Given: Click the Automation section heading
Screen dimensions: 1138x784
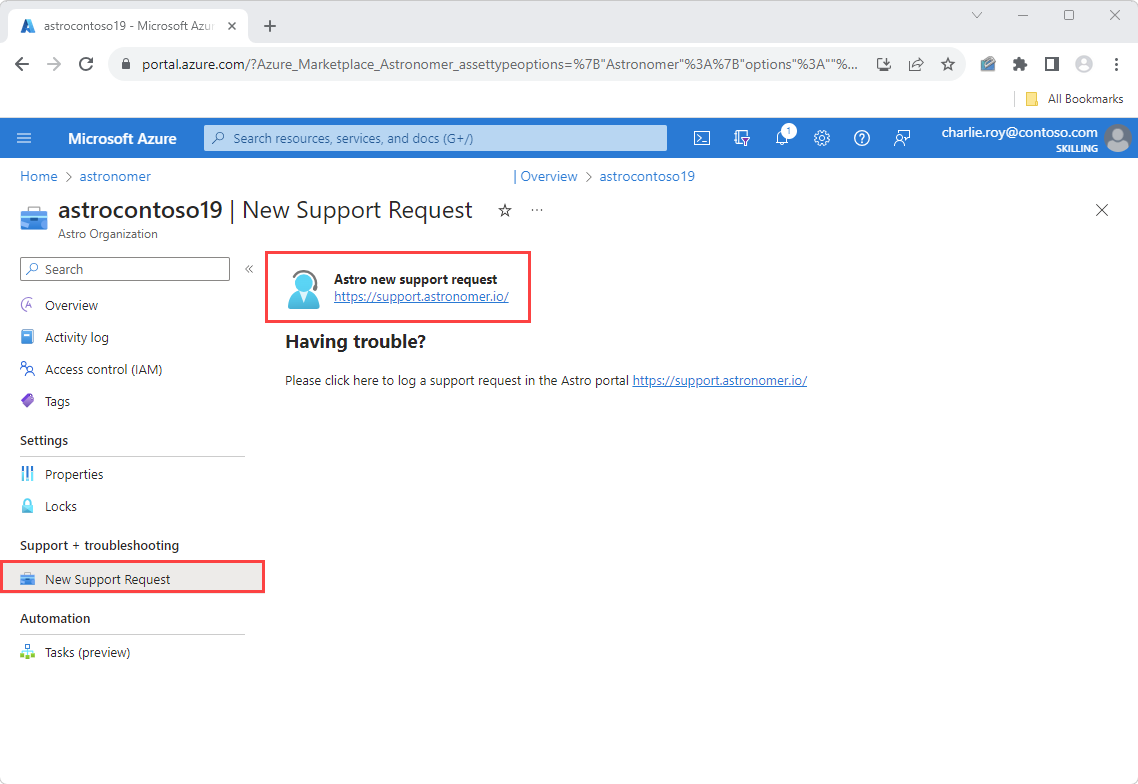Looking at the screenshot, I should [x=55, y=618].
